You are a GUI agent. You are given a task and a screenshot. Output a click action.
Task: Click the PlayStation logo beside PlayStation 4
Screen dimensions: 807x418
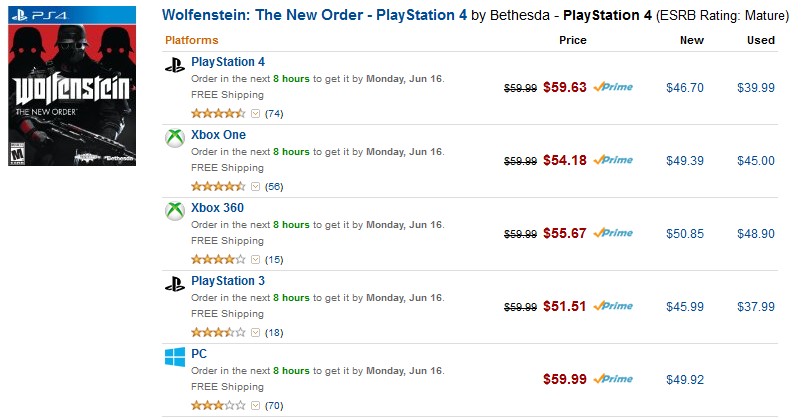175,65
